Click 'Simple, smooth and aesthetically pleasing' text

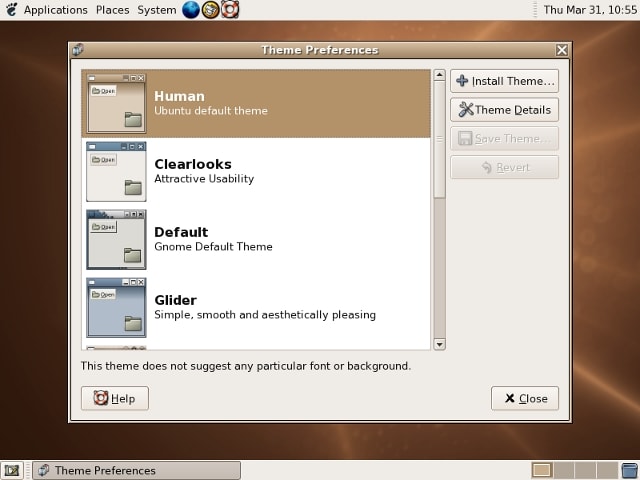pyautogui.click(x=265, y=315)
